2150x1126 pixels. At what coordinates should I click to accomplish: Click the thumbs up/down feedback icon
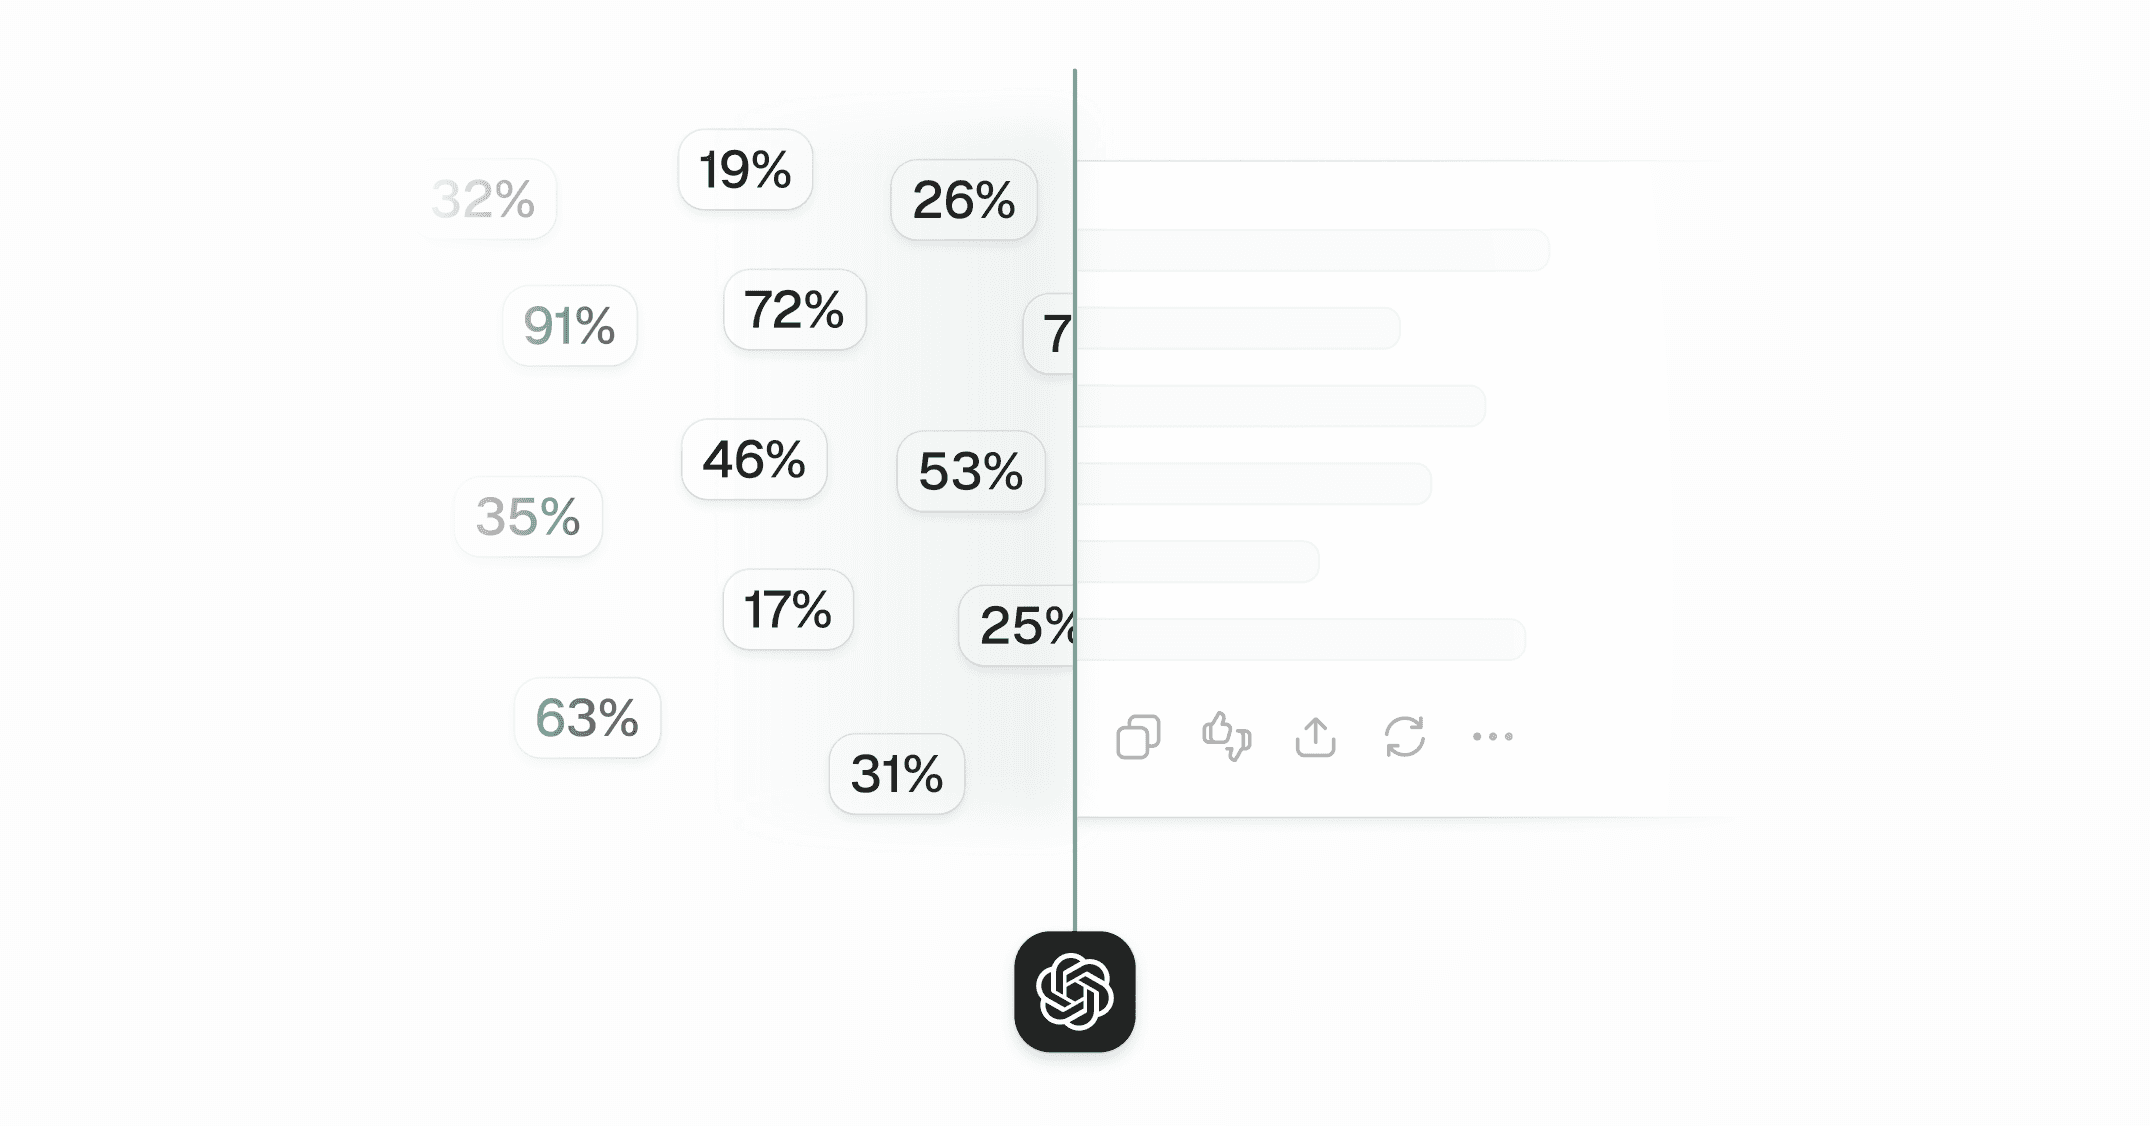click(1226, 737)
